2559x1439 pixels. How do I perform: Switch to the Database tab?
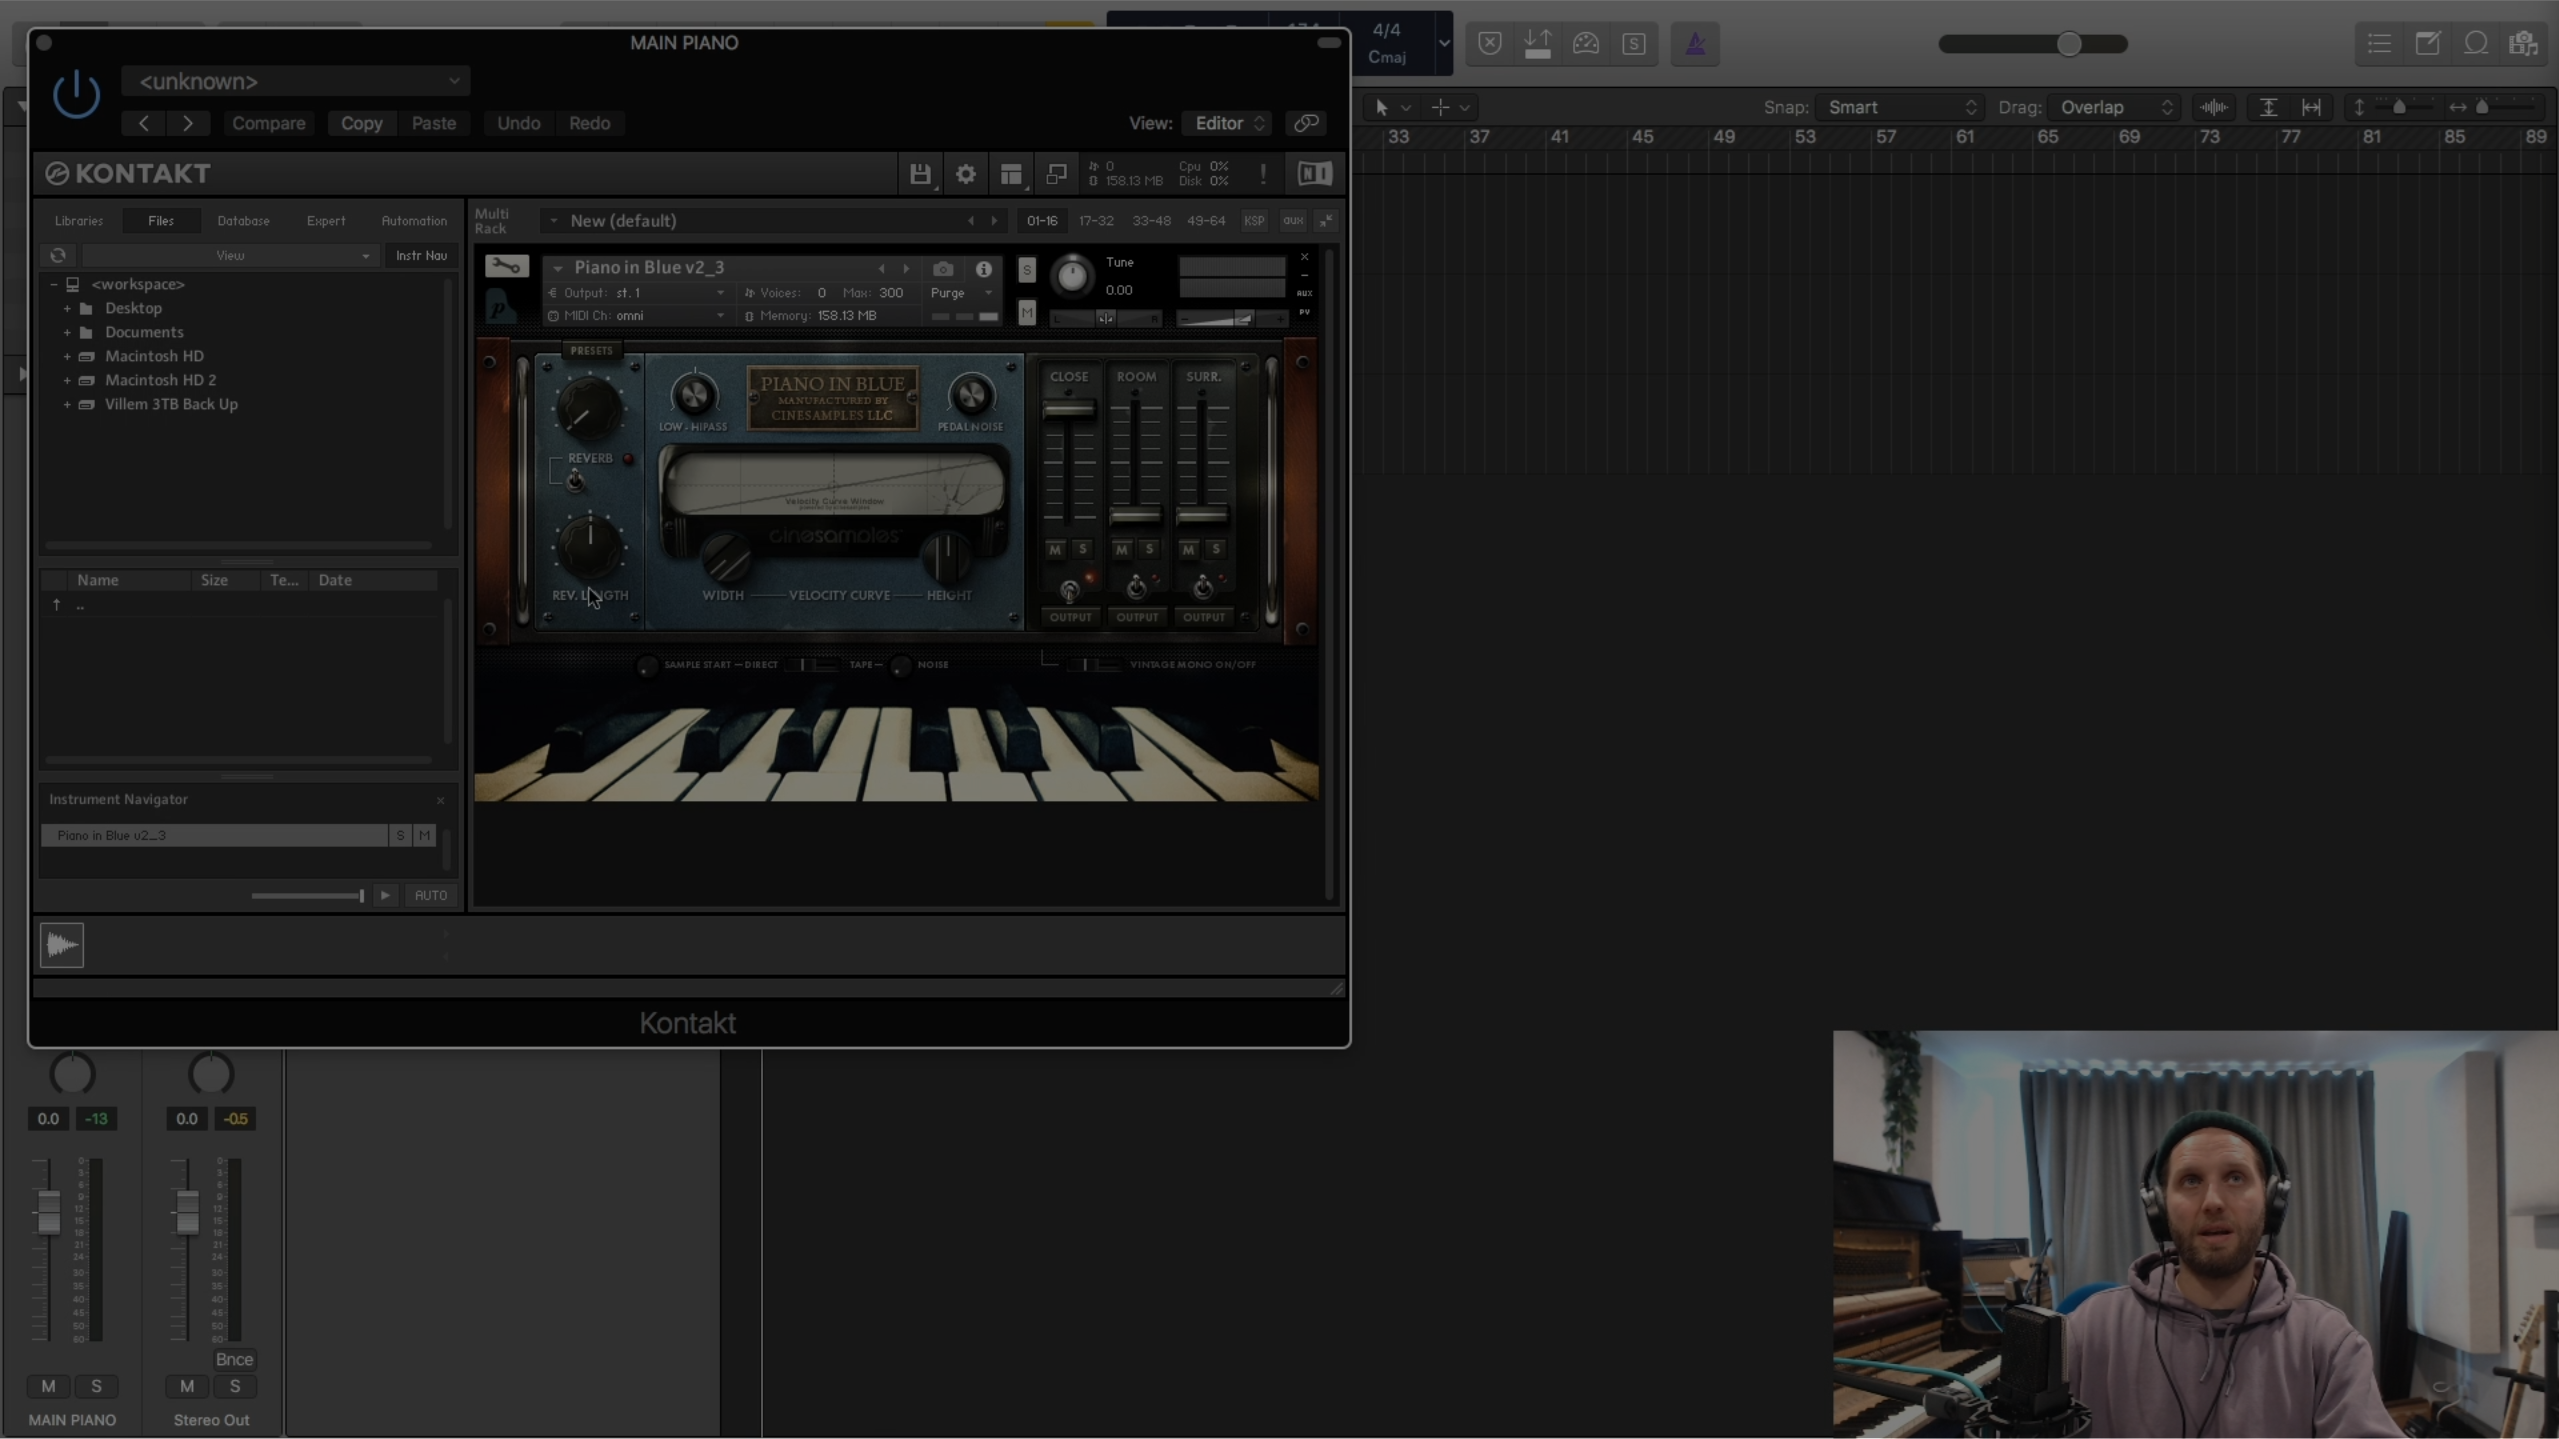pos(243,221)
